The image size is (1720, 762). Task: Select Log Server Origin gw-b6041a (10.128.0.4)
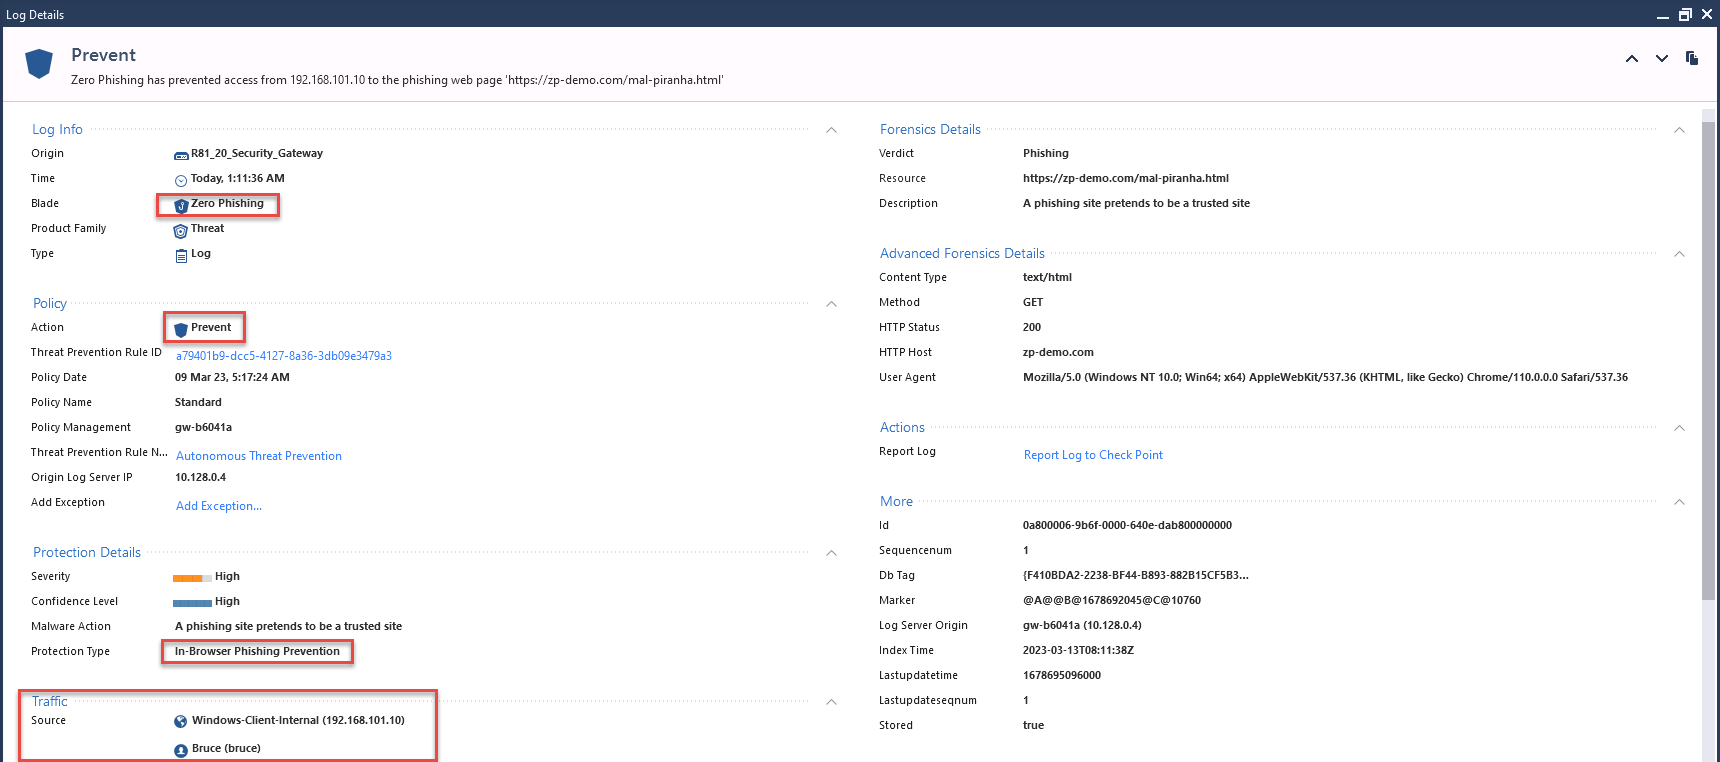tap(1082, 625)
